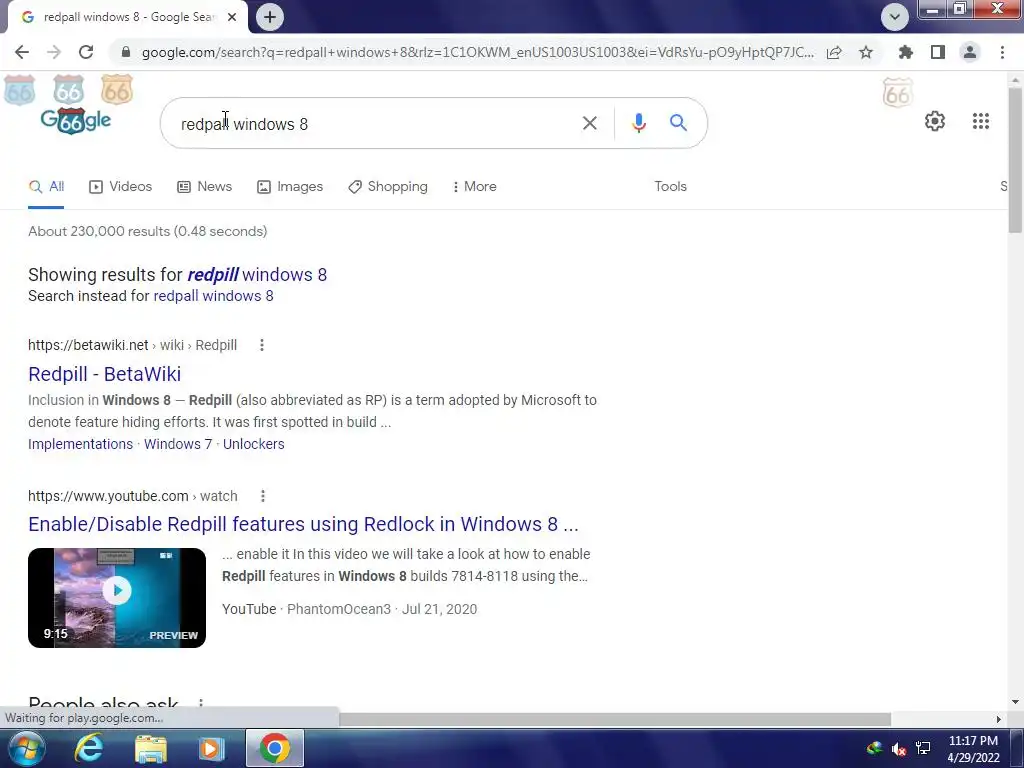This screenshot has height=768, width=1024.
Task: Select the All results tab
Action: click(x=46, y=187)
